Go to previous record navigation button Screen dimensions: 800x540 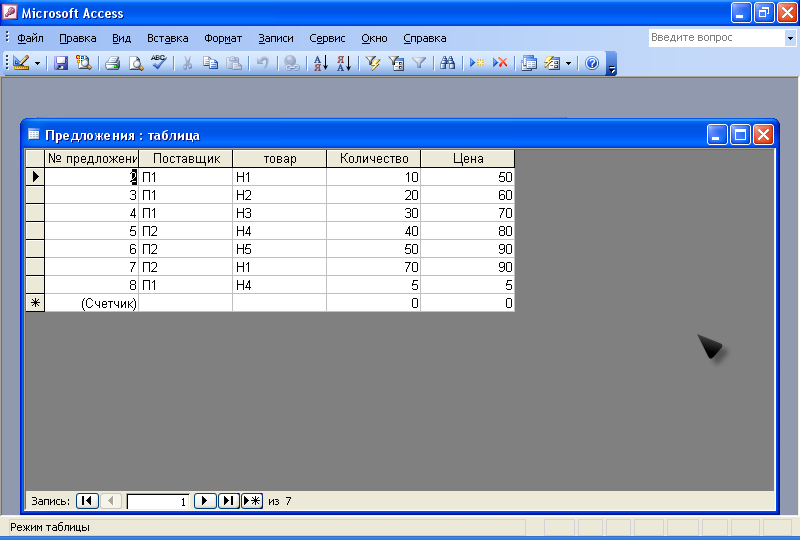click(x=111, y=501)
